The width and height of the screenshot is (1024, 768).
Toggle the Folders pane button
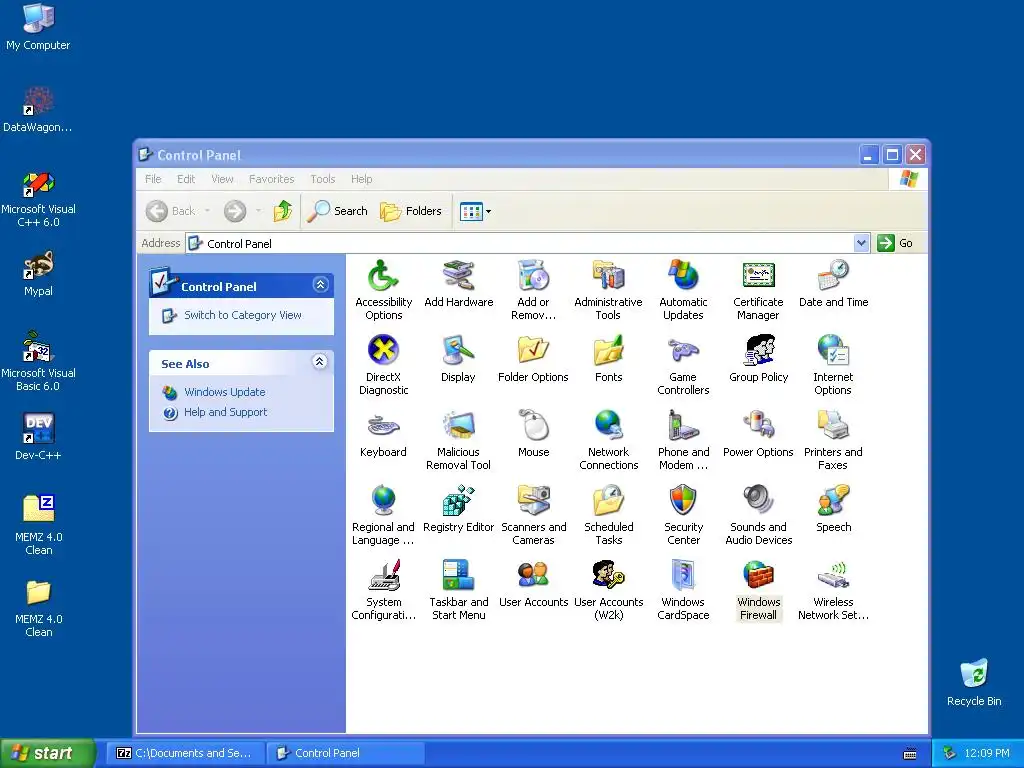411,211
